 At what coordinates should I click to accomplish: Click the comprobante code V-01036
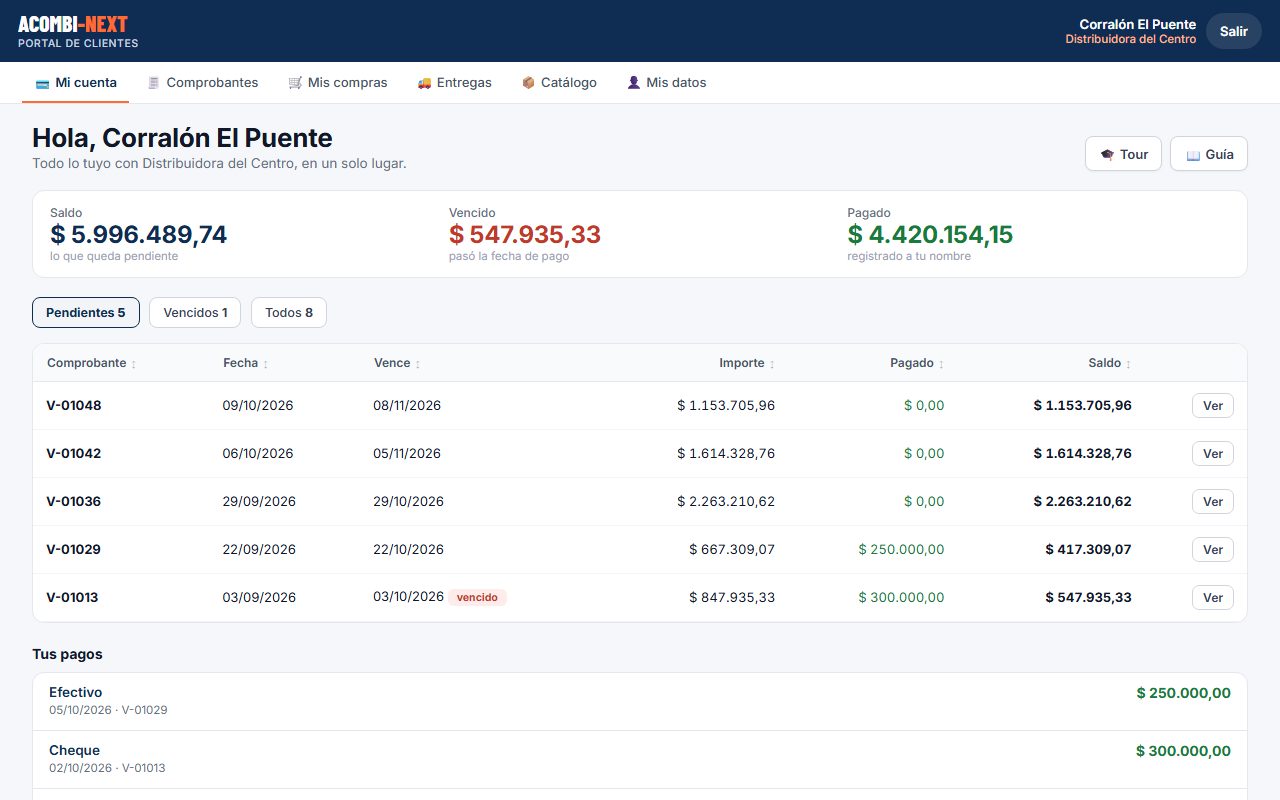[x=74, y=501]
